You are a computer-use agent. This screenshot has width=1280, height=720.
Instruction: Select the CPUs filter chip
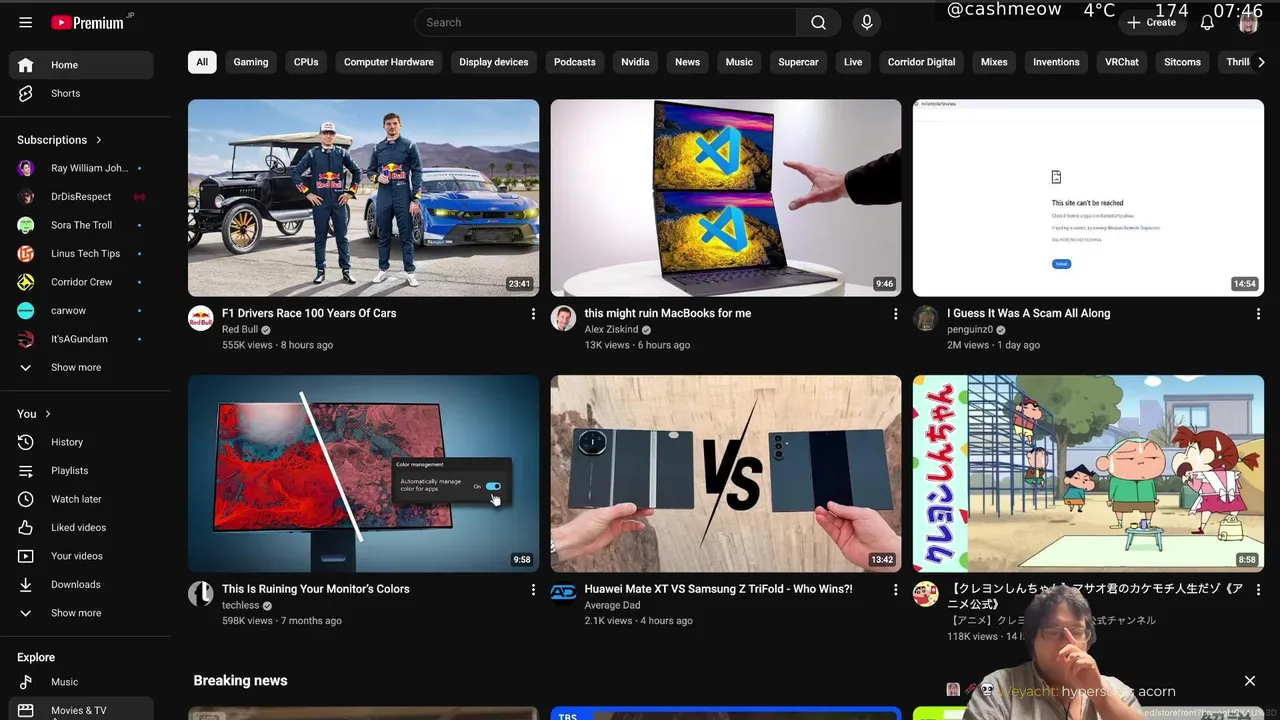306,62
